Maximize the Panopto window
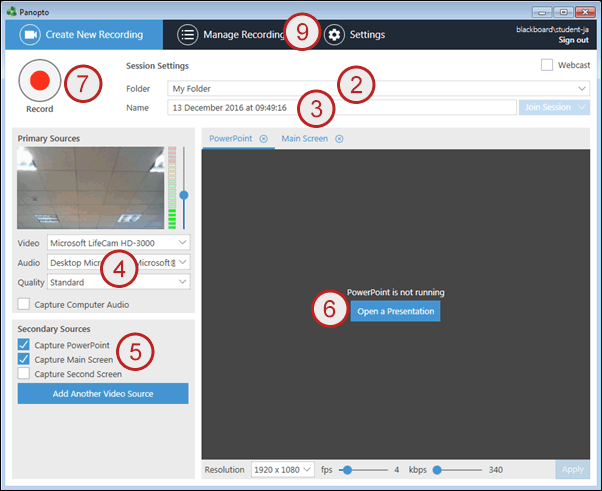This screenshot has width=602, height=491. tap(563, 12)
